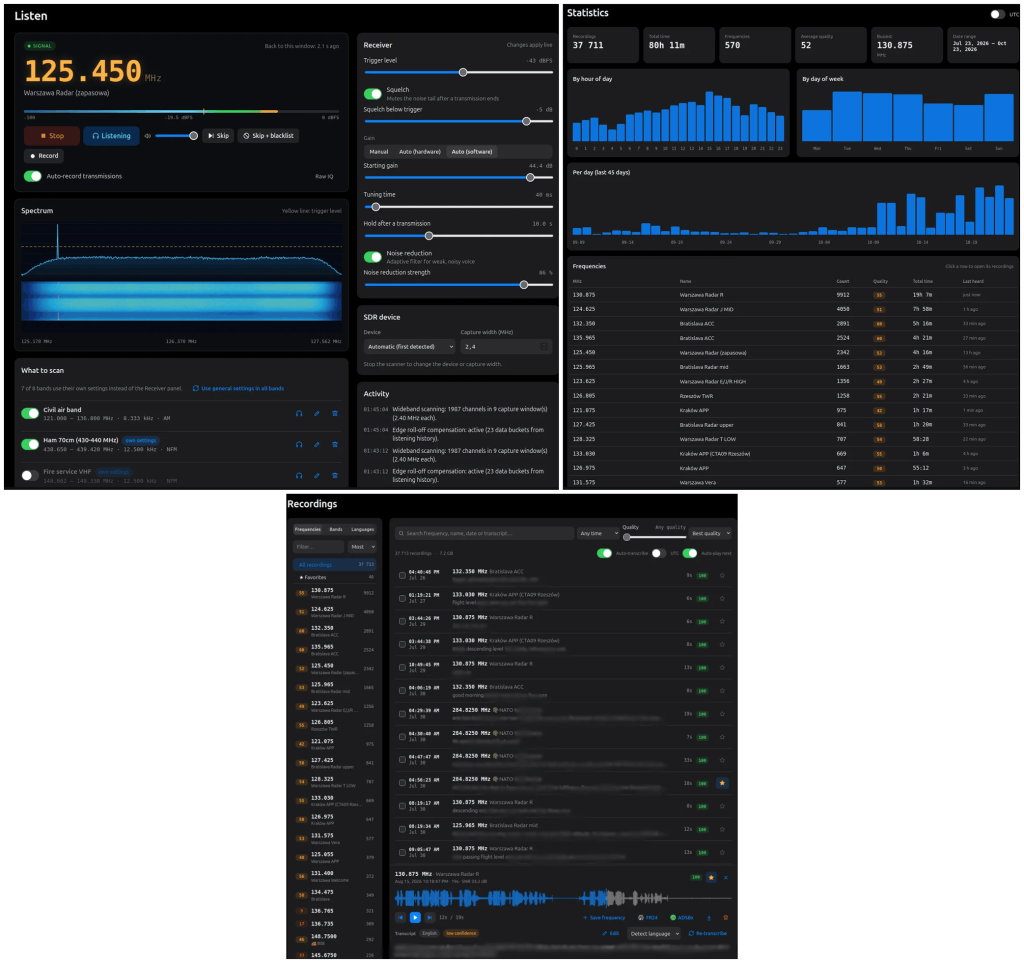Toggle the Noise reduction switch
The height and width of the screenshot is (963, 1024).
[373, 257]
